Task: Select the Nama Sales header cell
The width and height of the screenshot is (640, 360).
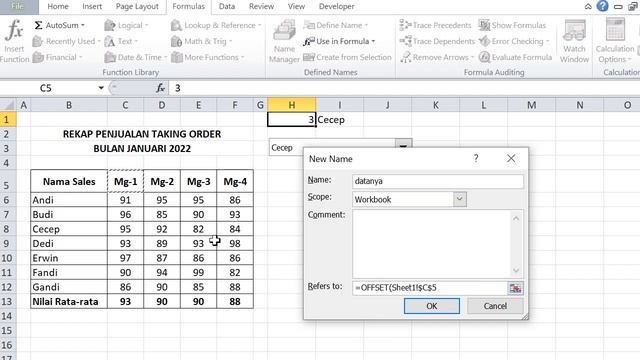Action: click(69, 182)
